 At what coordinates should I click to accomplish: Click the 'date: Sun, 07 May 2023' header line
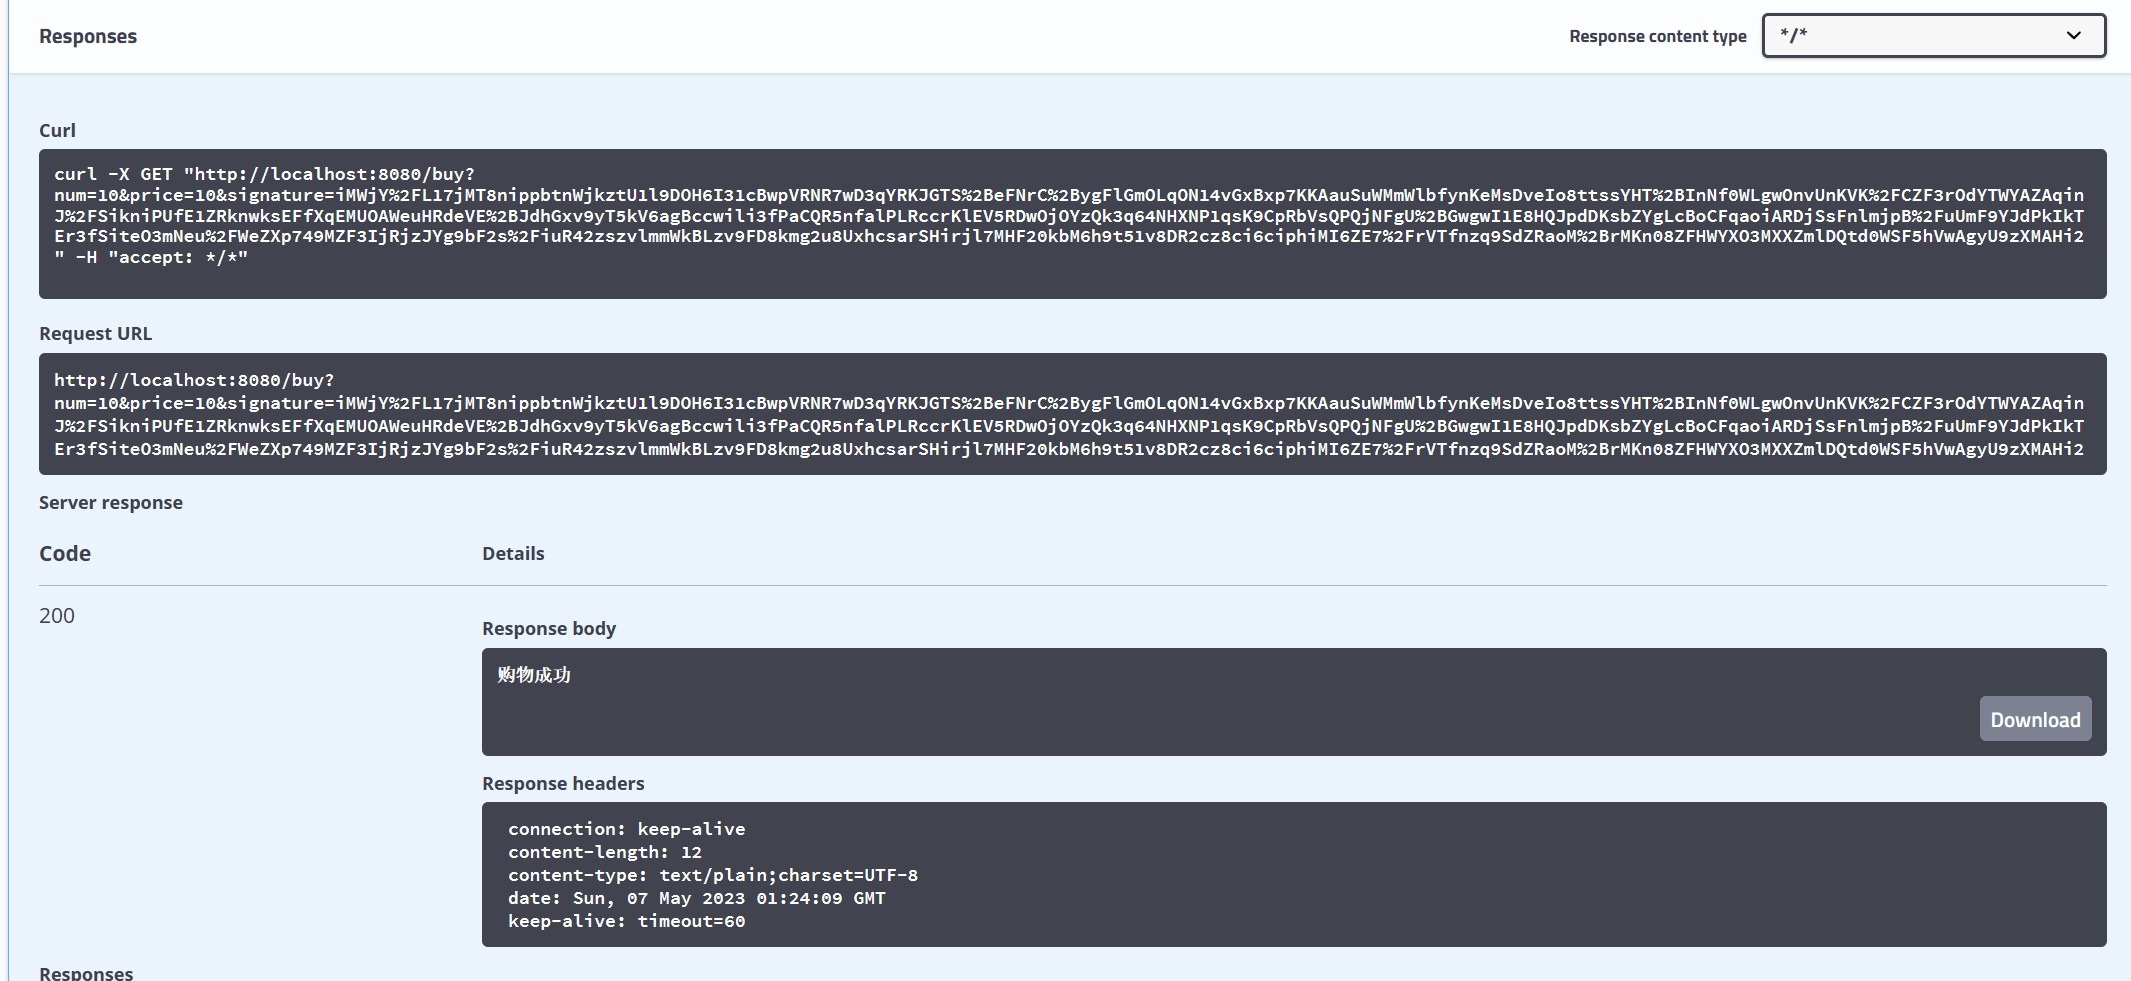coord(697,898)
